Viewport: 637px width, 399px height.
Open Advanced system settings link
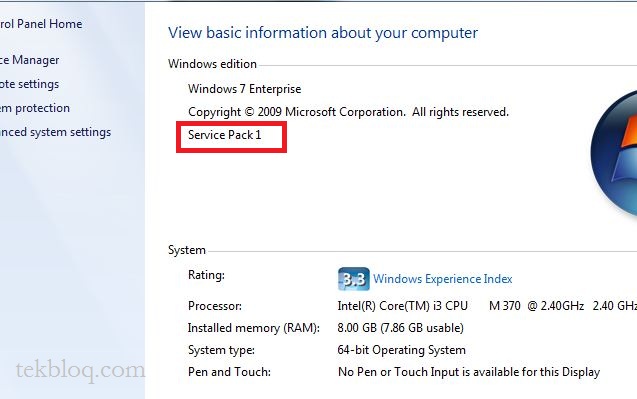click(x=55, y=132)
